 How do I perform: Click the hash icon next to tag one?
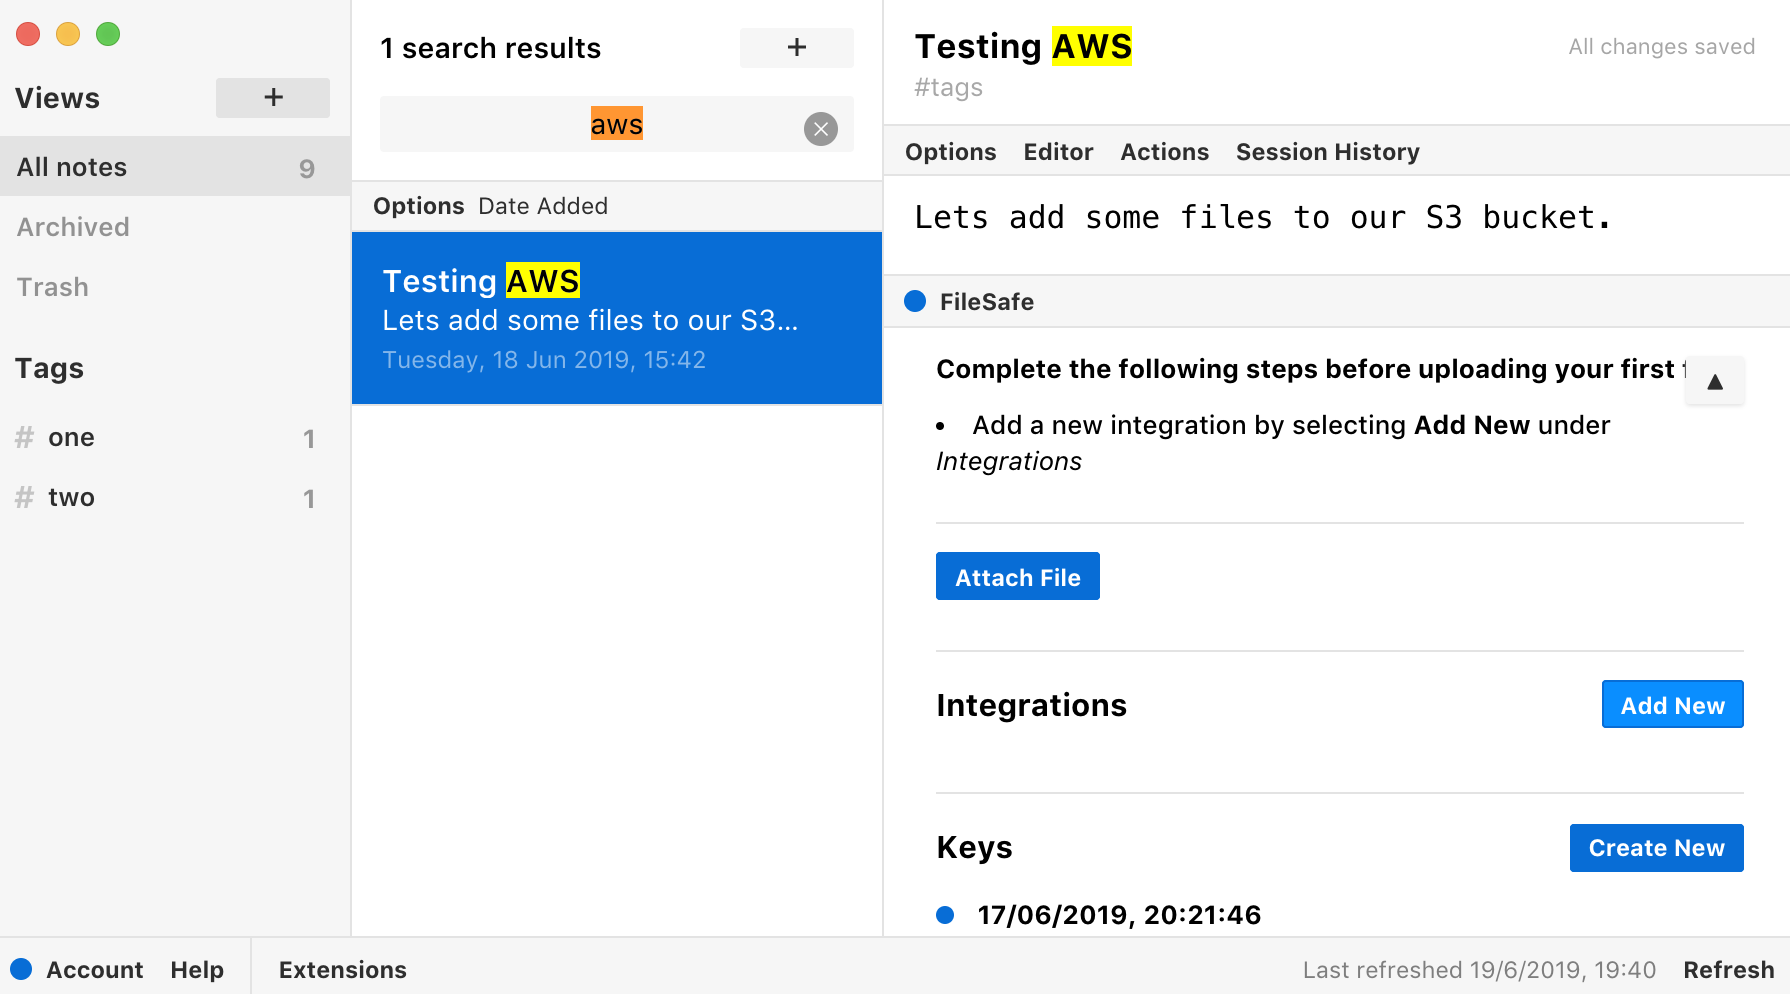click(25, 438)
